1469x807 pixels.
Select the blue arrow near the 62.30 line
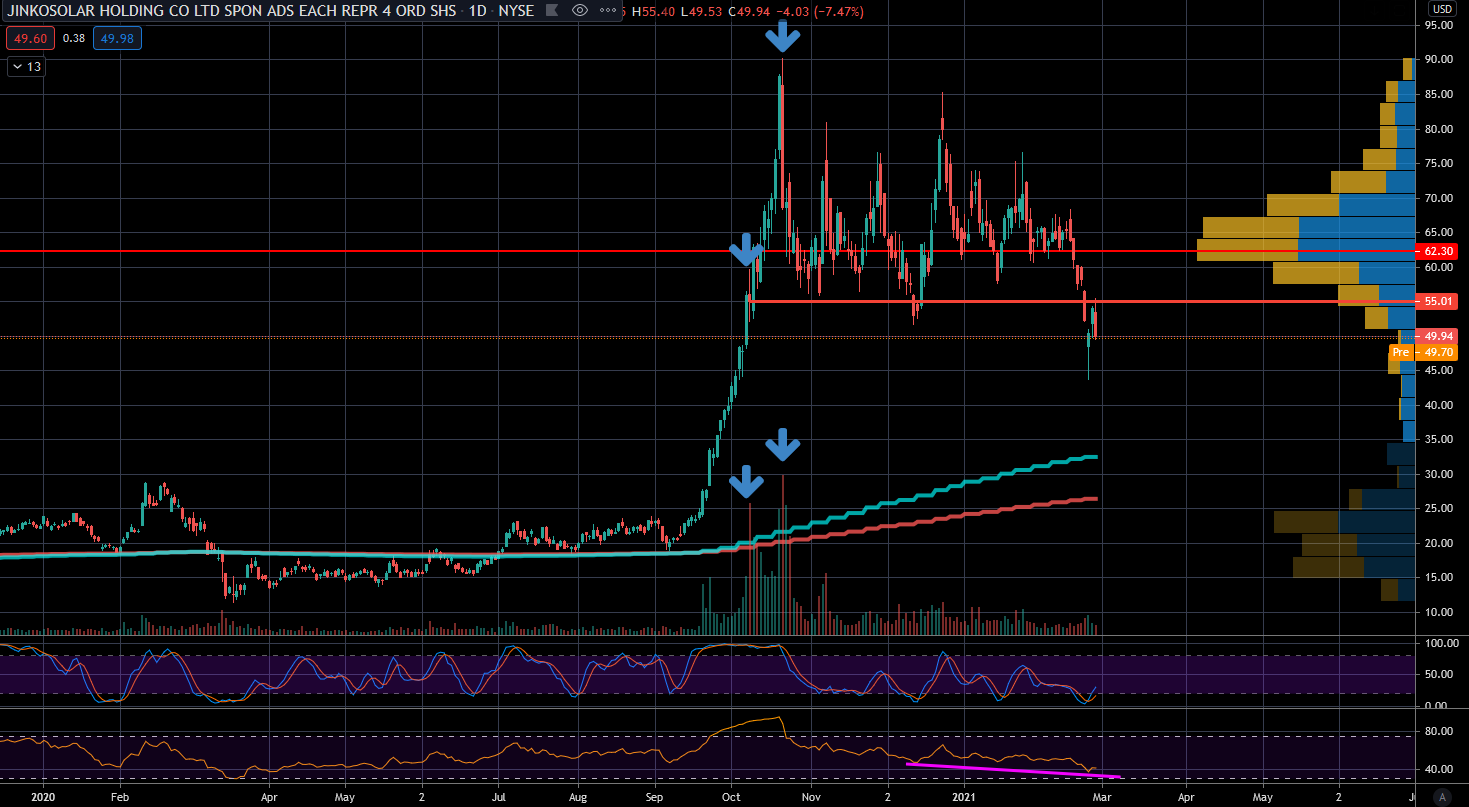745,250
